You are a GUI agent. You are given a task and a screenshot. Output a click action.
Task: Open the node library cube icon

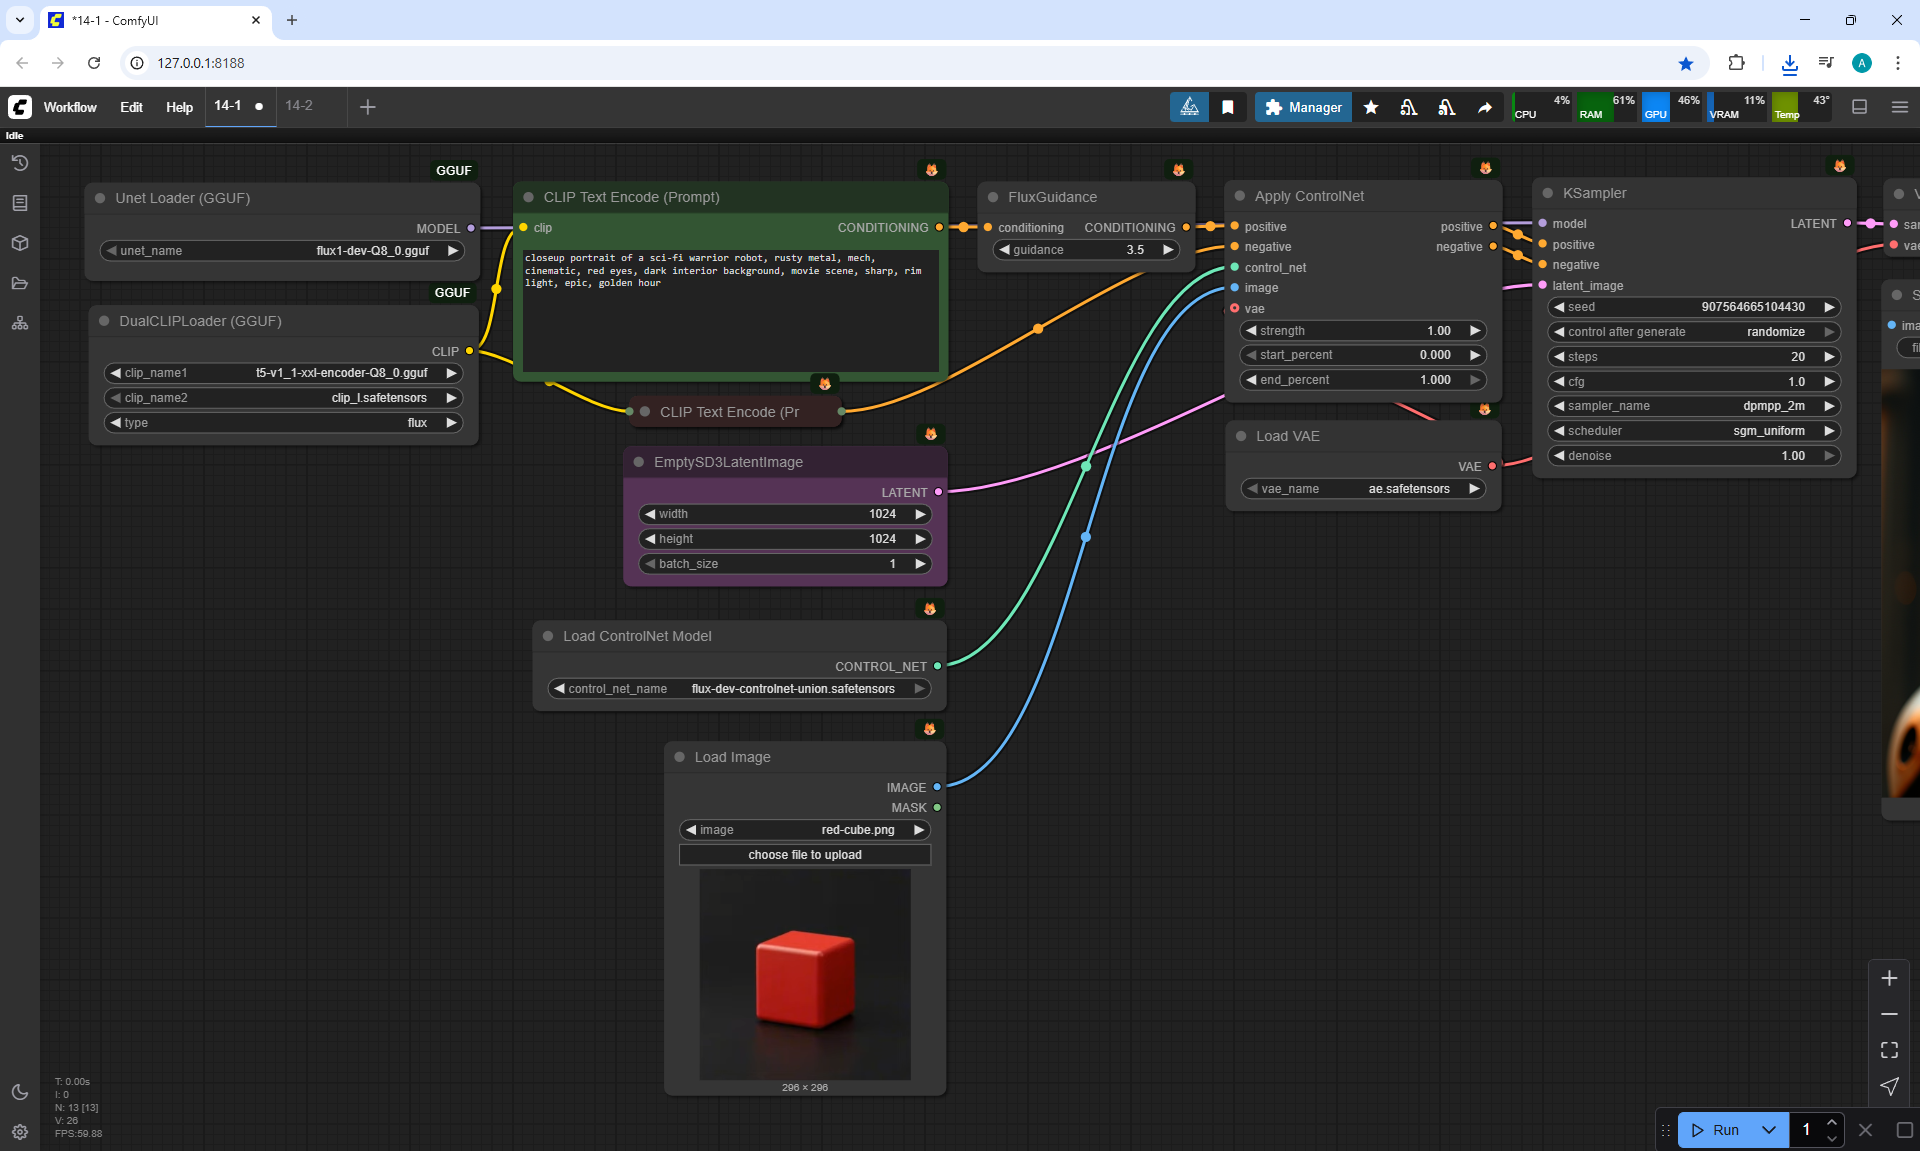pyautogui.click(x=20, y=243)
